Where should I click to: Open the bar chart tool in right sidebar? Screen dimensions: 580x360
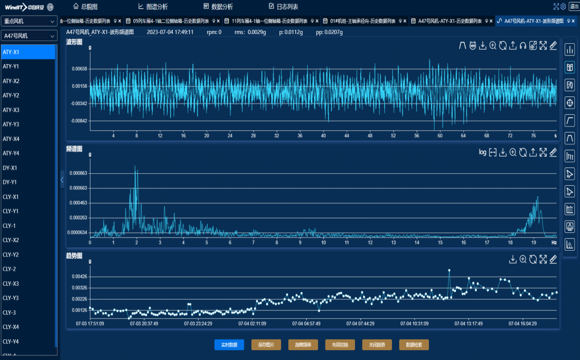tap(570, 50)
